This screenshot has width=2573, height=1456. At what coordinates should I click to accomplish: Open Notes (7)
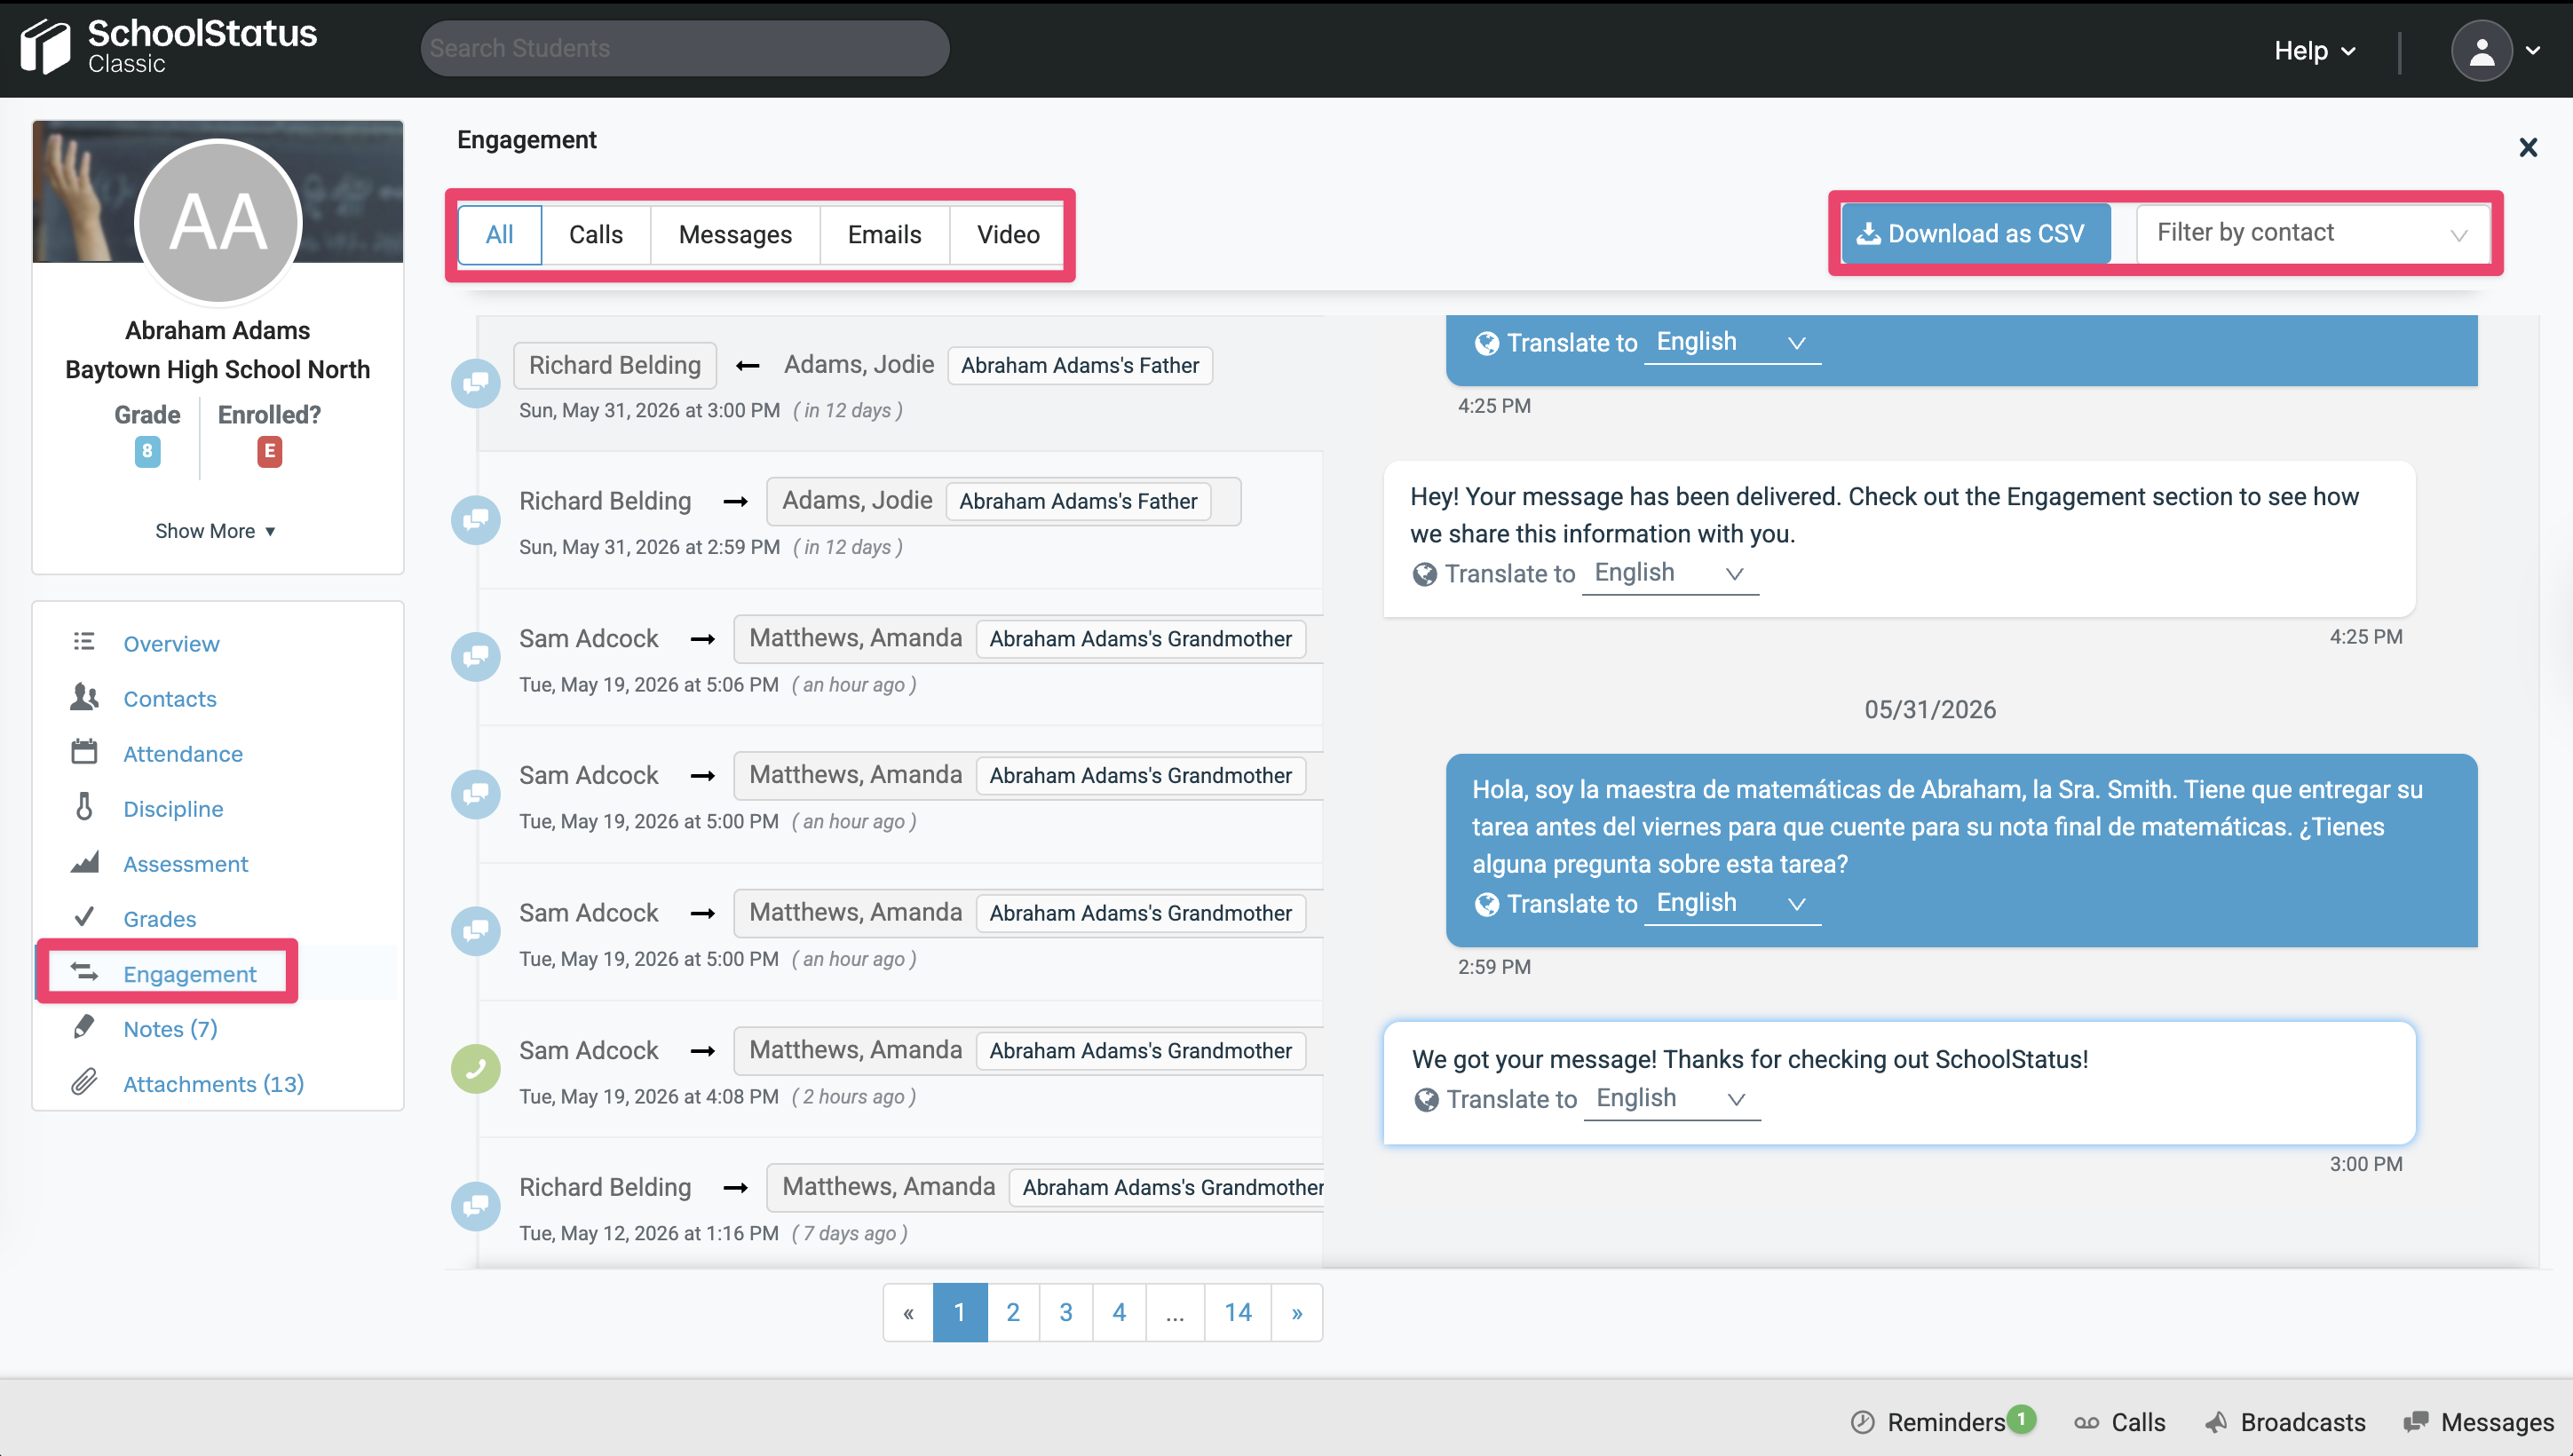[170, 1028]
